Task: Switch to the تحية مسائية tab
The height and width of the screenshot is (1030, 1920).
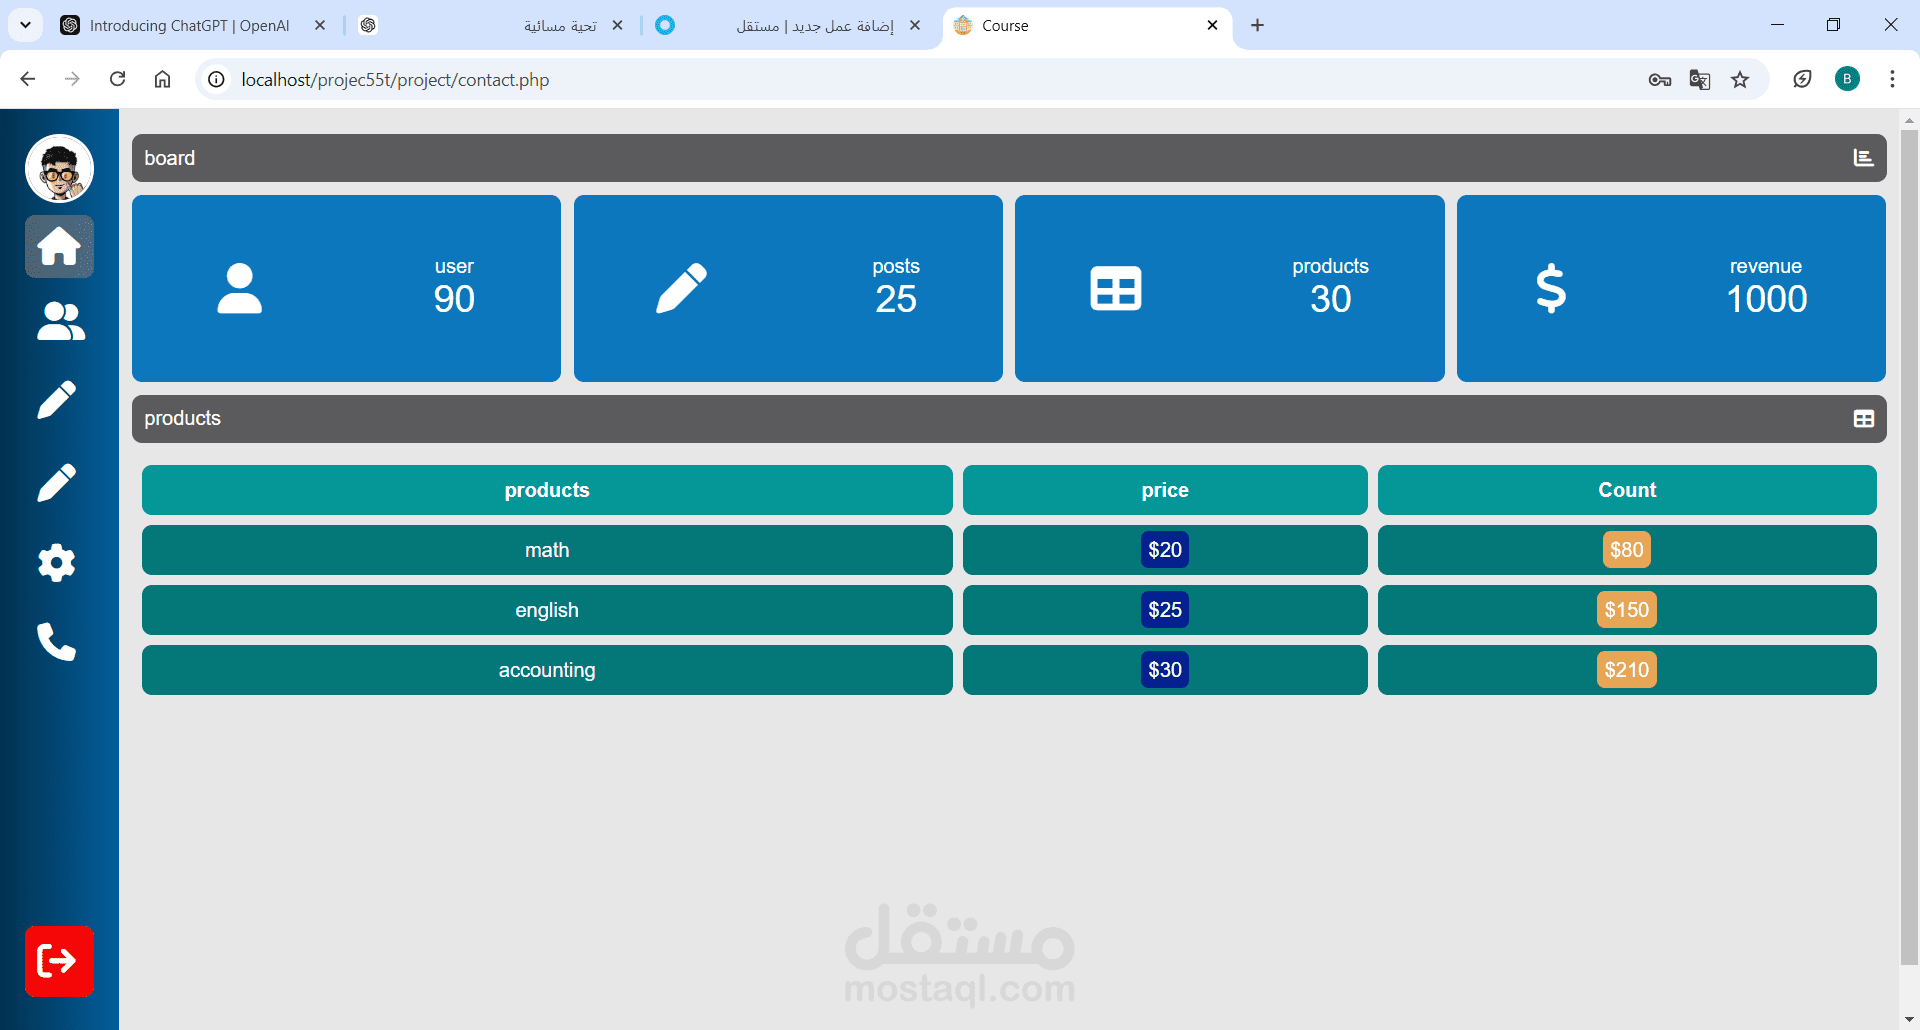Action: (490, 26)
